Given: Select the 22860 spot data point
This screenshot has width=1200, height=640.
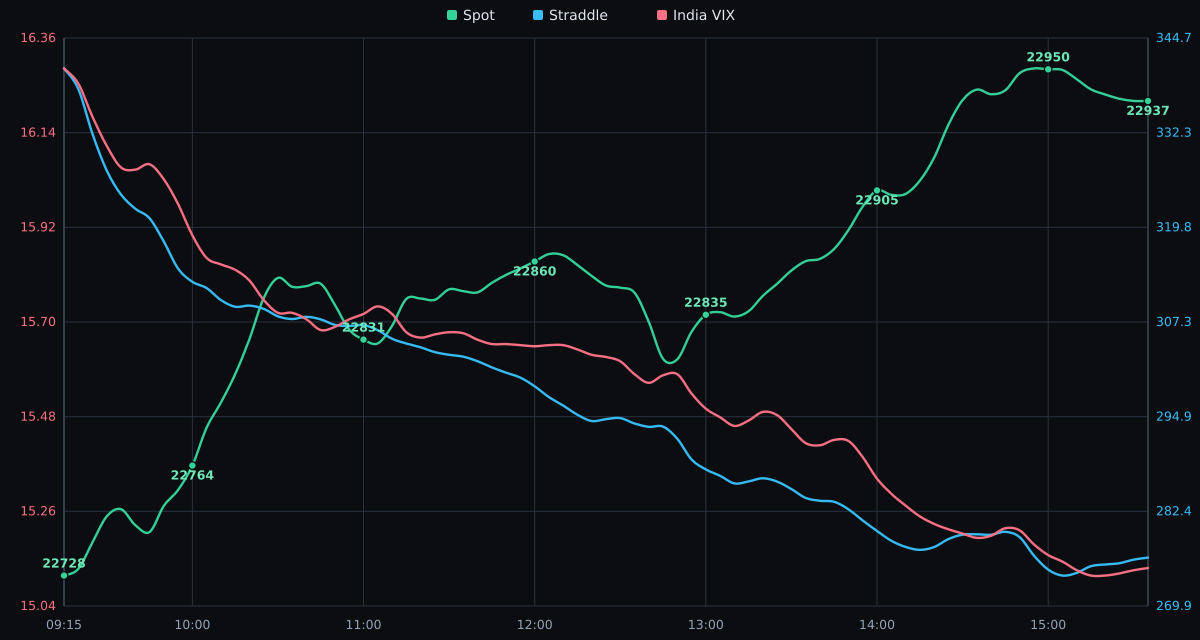Looking at the screenshot, I should pyautogui.click(x=534, y=261).
